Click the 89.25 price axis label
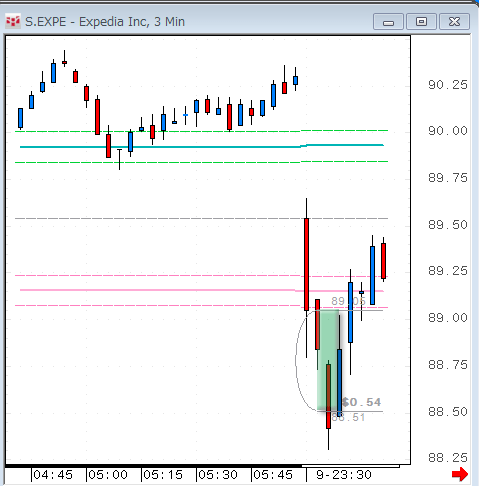 click(448, 271)
